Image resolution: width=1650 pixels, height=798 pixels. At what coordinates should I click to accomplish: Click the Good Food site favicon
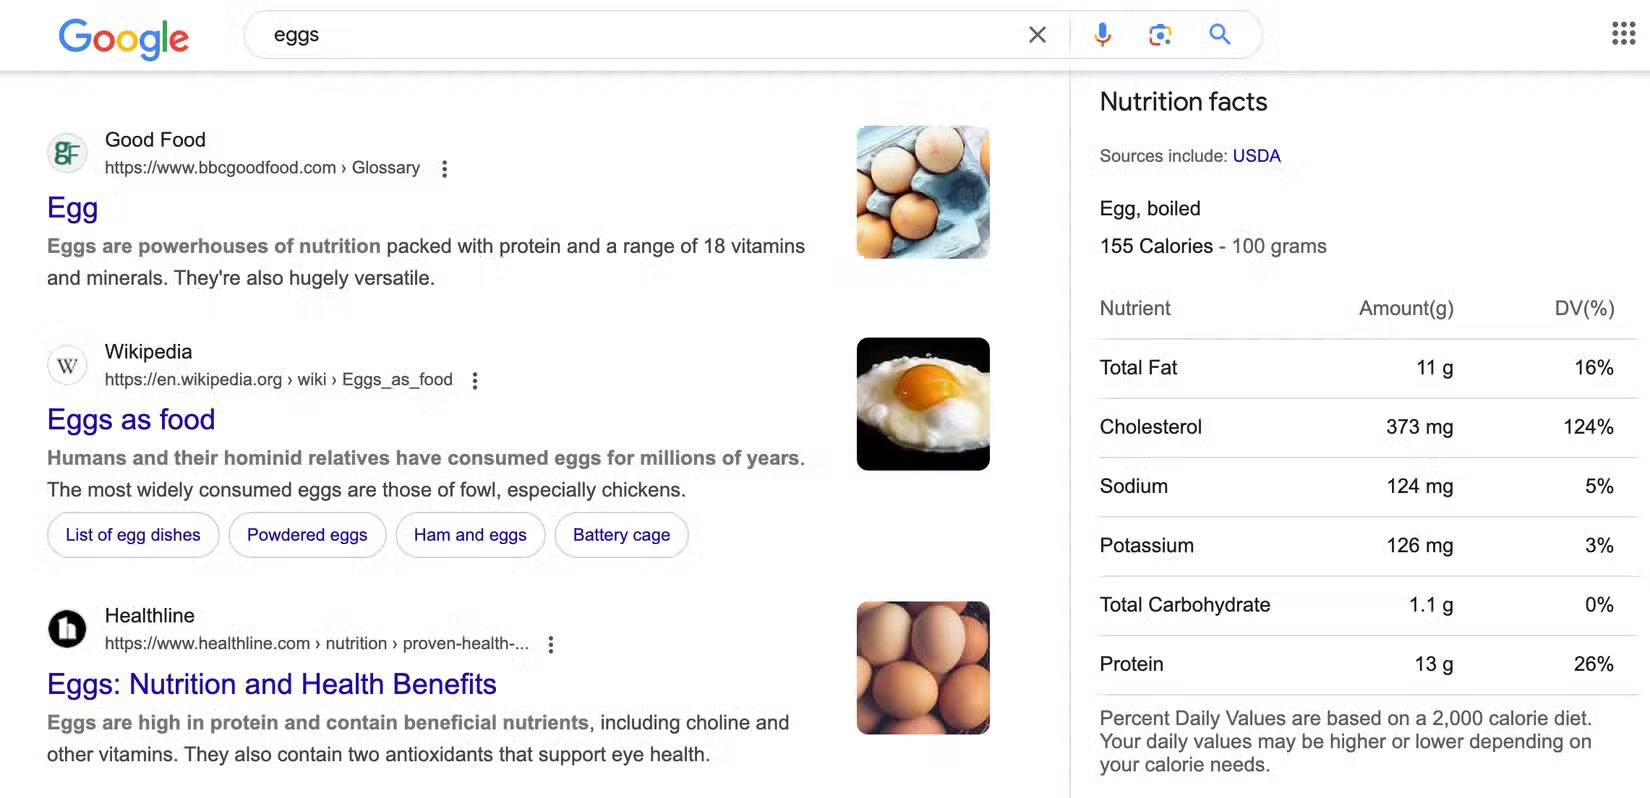click(67, 153)
